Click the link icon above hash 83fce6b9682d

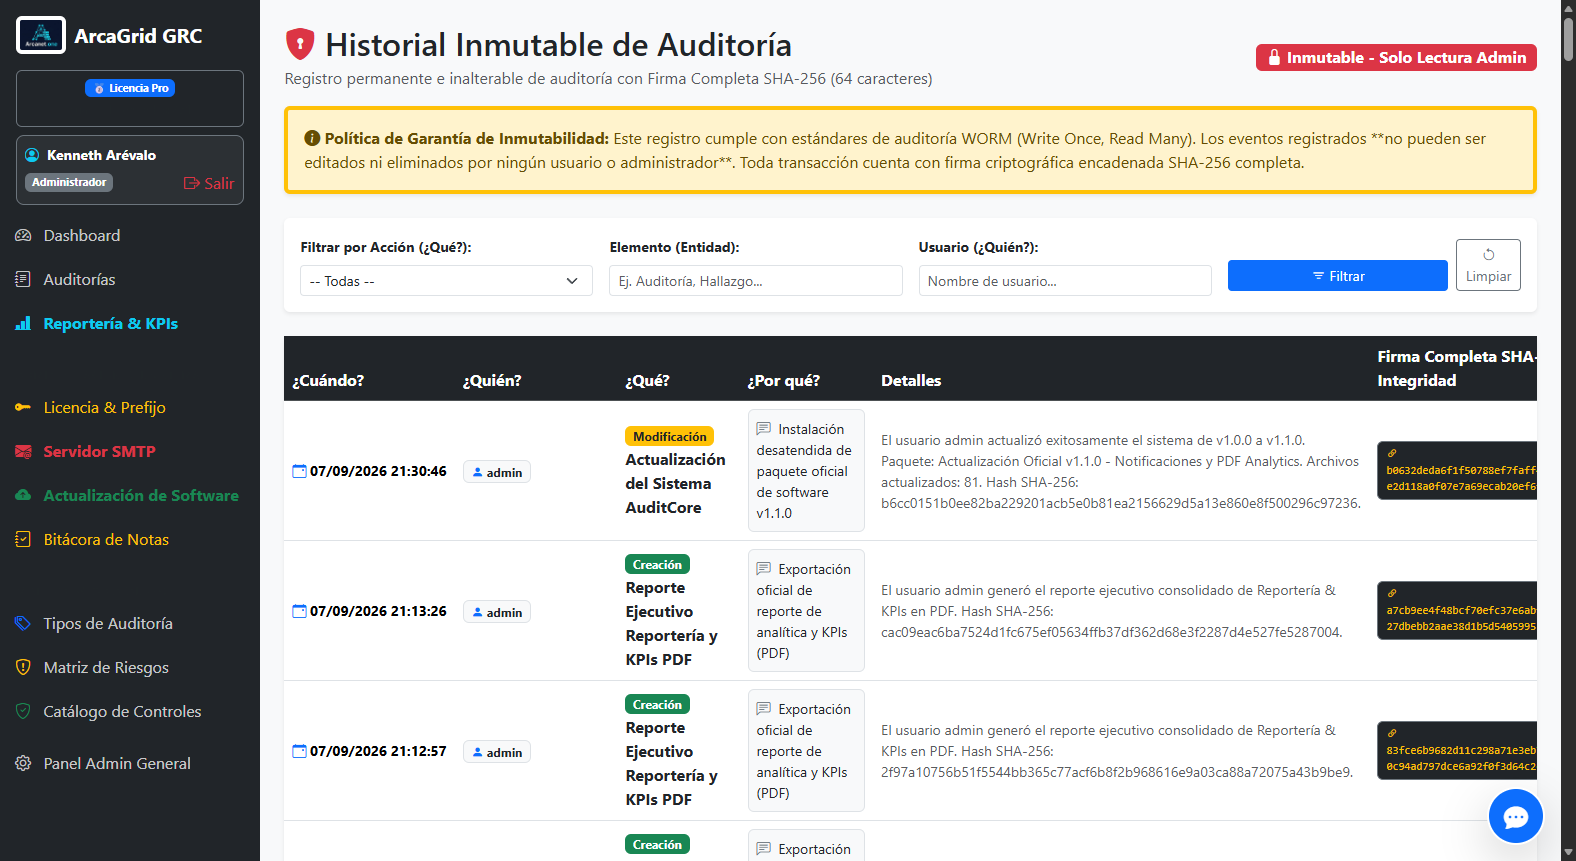point(1392,733)
